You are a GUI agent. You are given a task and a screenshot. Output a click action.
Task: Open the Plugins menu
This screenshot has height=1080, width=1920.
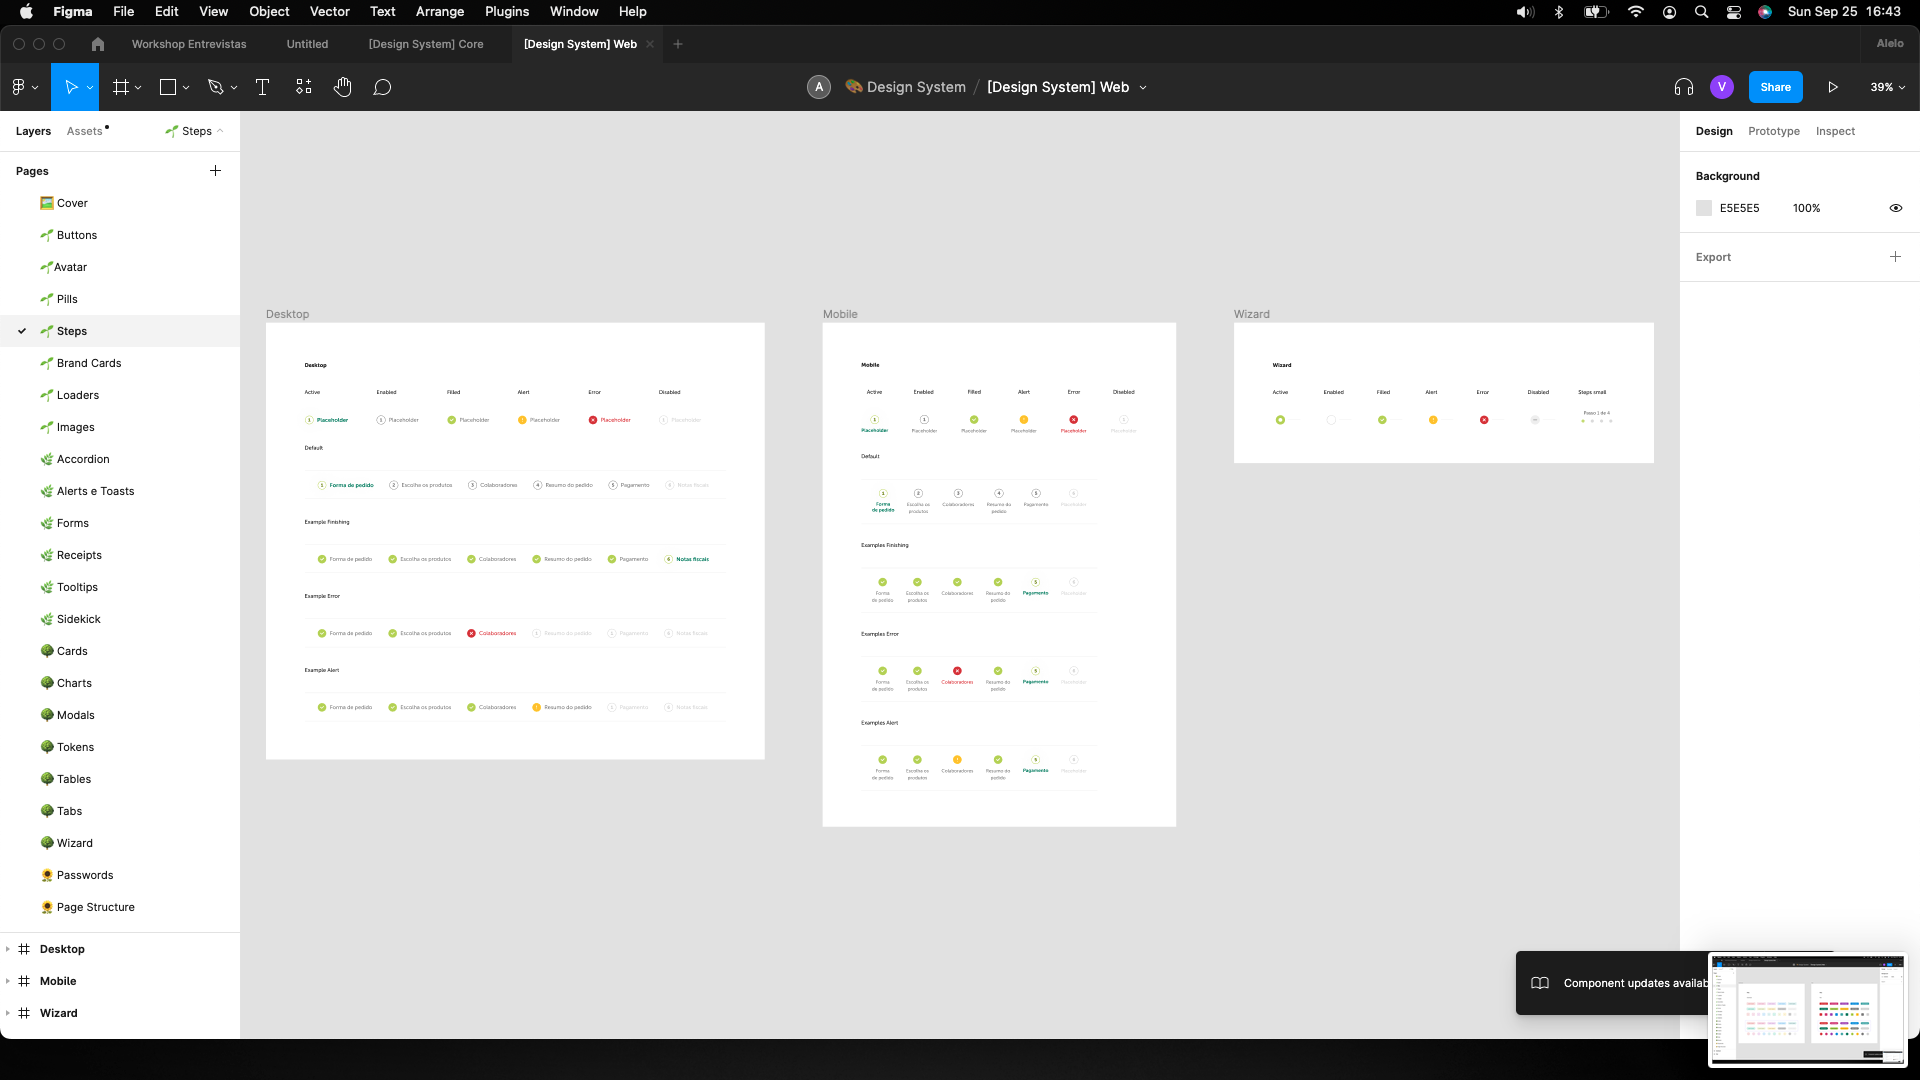pos(506,11)
